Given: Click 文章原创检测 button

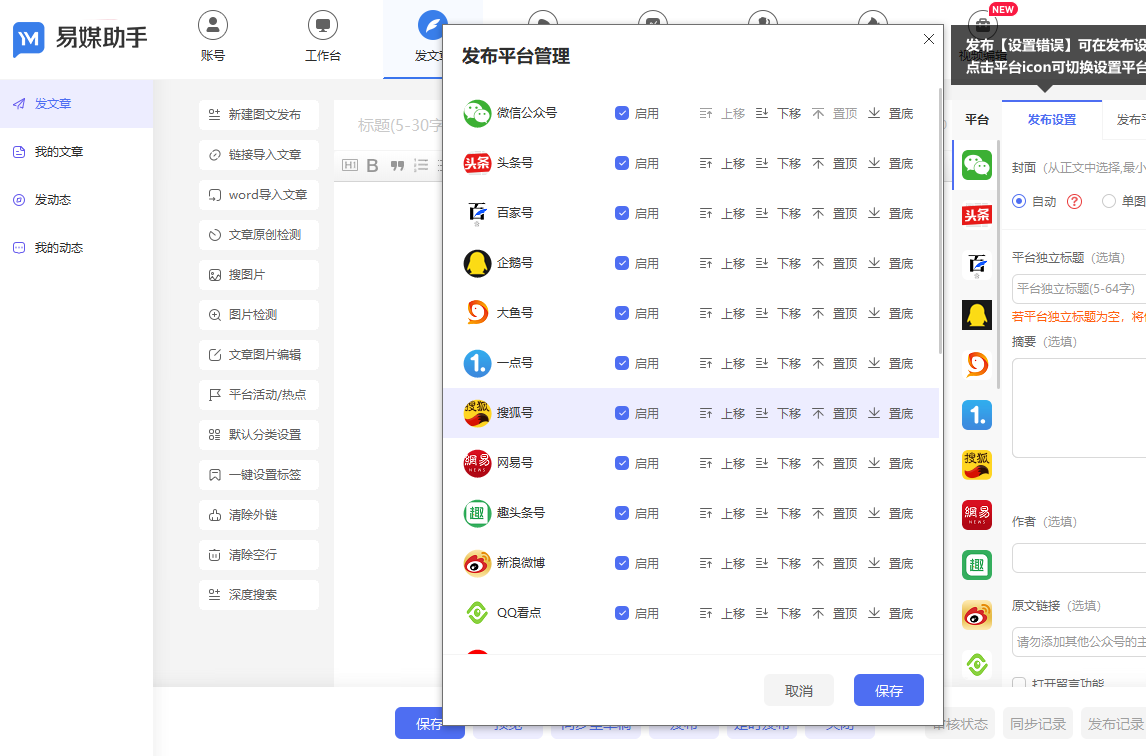Looking at the screenshot, I should coord(259,235).
